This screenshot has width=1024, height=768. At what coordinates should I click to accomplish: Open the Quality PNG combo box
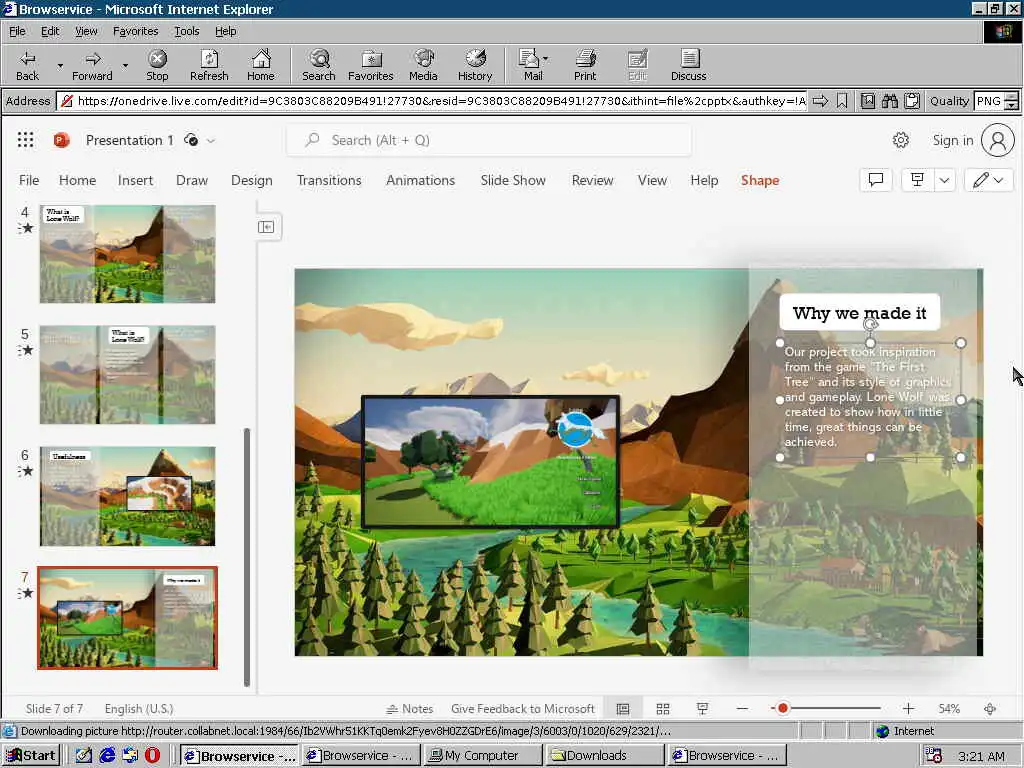(x=995, y=101)
